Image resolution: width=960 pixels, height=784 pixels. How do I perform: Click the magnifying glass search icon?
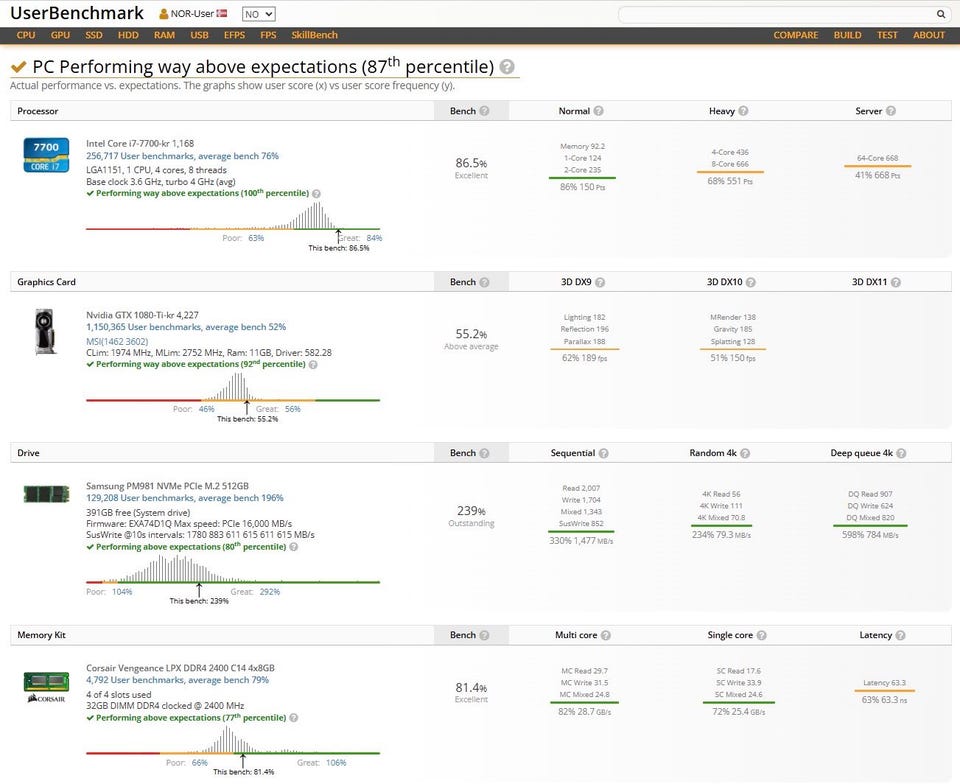(x=940, y=14)
